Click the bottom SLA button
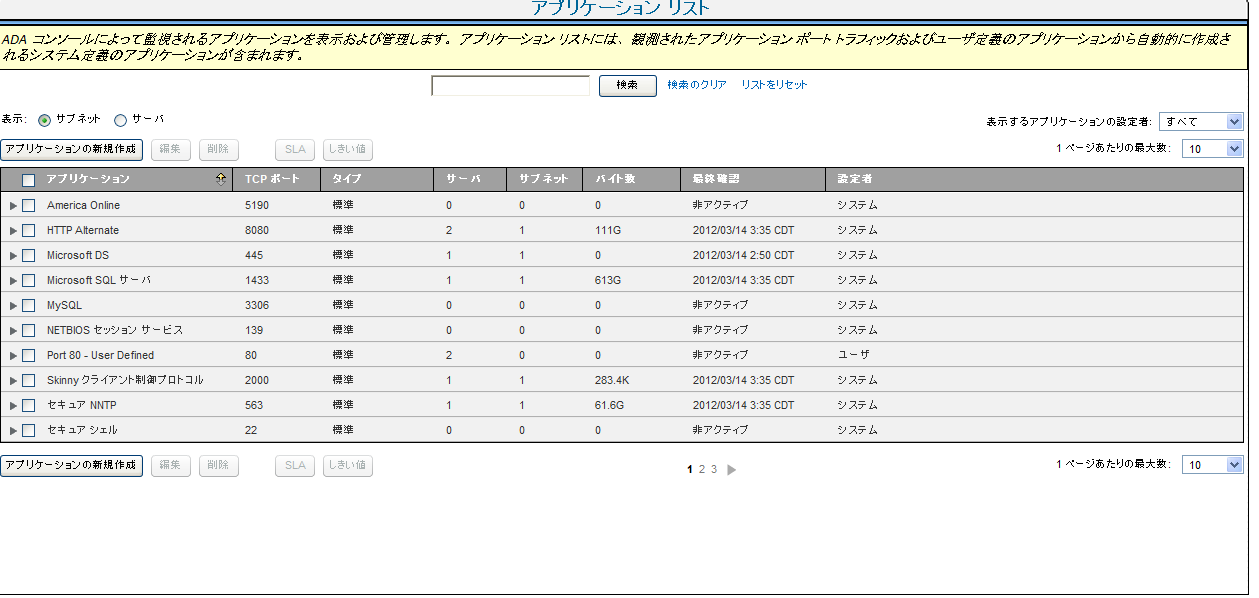This screenshot has height=598, width=1259. [x=295, y=466]
